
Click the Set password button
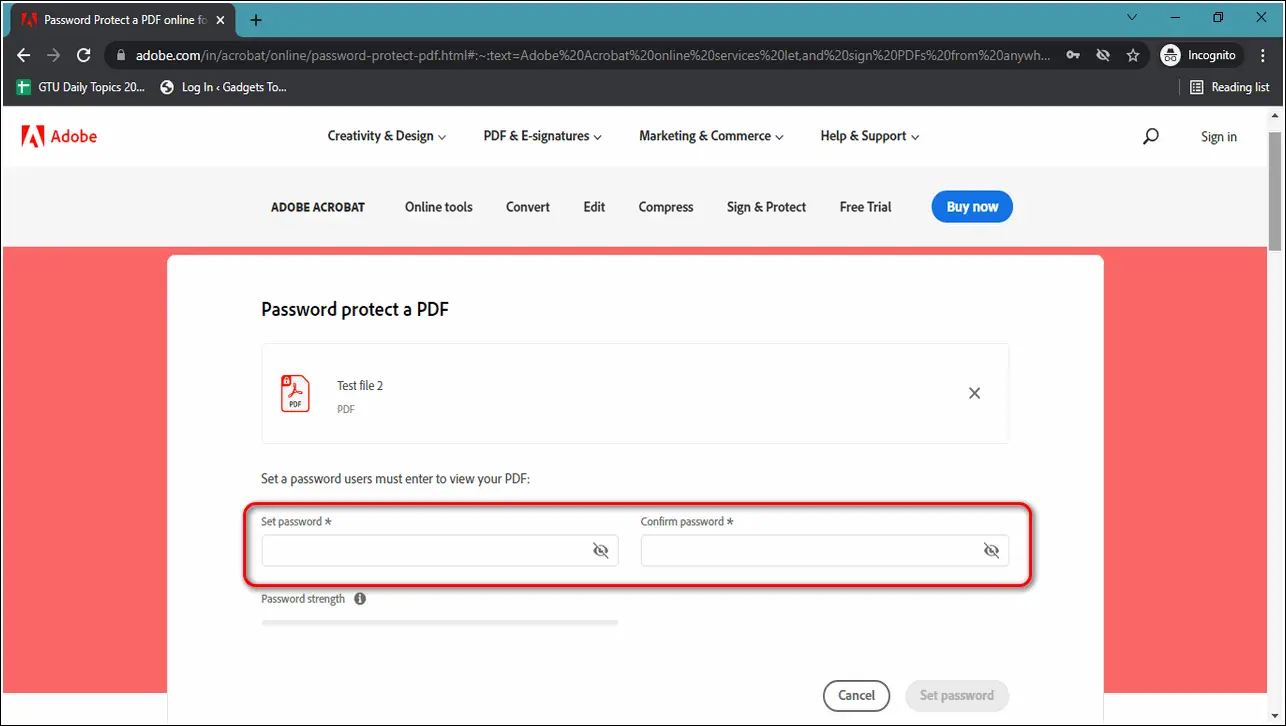[x=957, y=695]
